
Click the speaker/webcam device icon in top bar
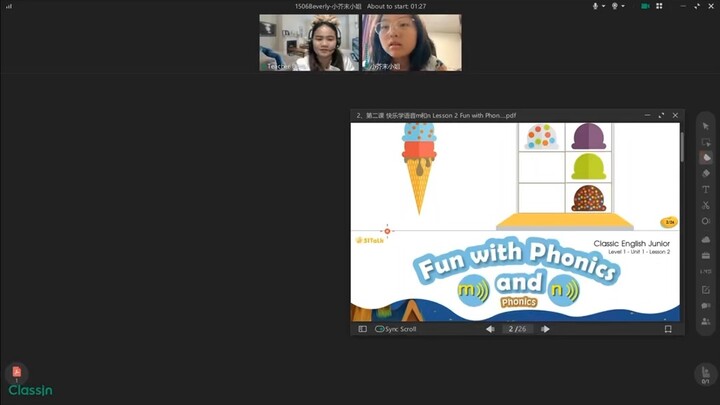point(614,6)
